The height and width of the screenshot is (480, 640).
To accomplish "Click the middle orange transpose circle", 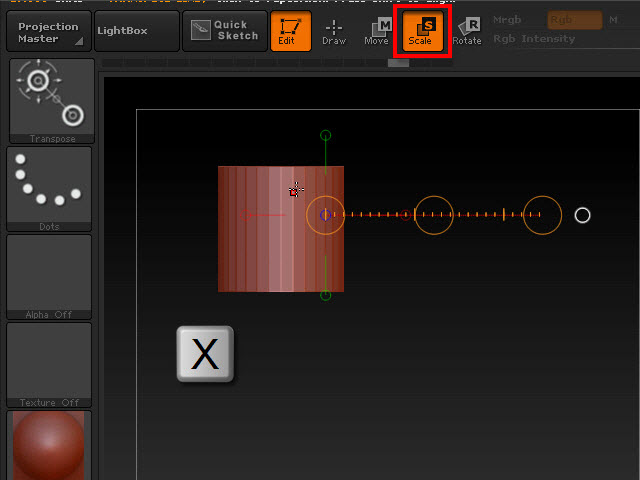I will click(434, 215).
